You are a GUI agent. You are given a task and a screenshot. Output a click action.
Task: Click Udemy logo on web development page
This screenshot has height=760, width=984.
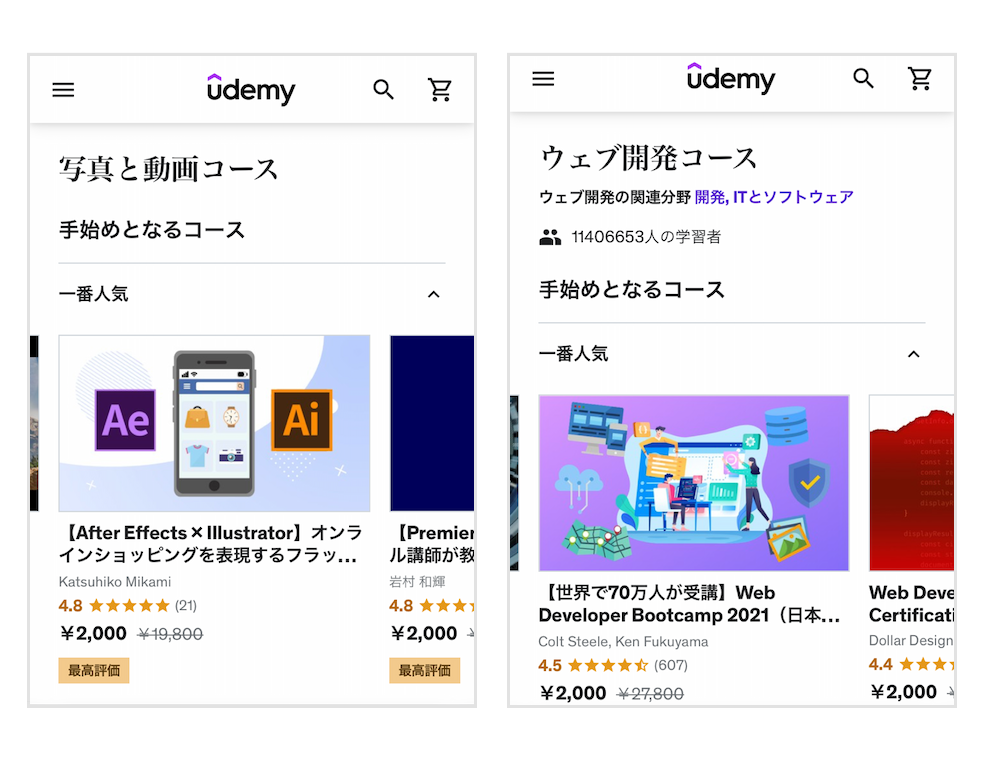(x=731, y=78)
